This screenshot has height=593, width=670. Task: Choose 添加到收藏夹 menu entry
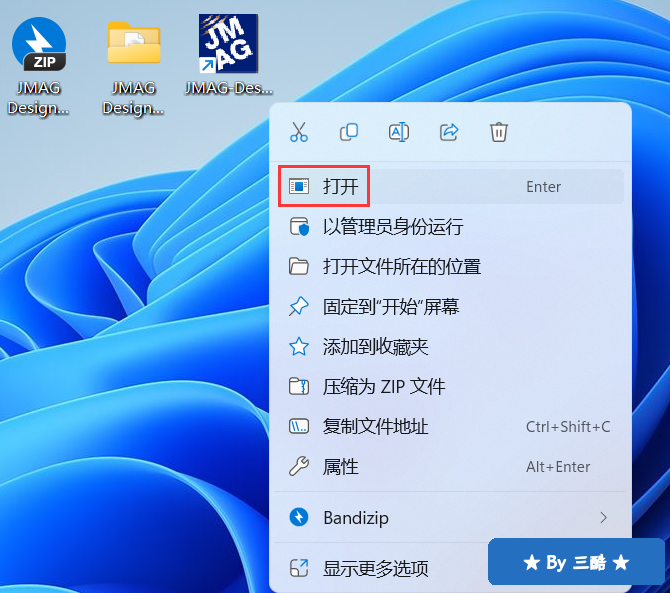coord(451,346)
